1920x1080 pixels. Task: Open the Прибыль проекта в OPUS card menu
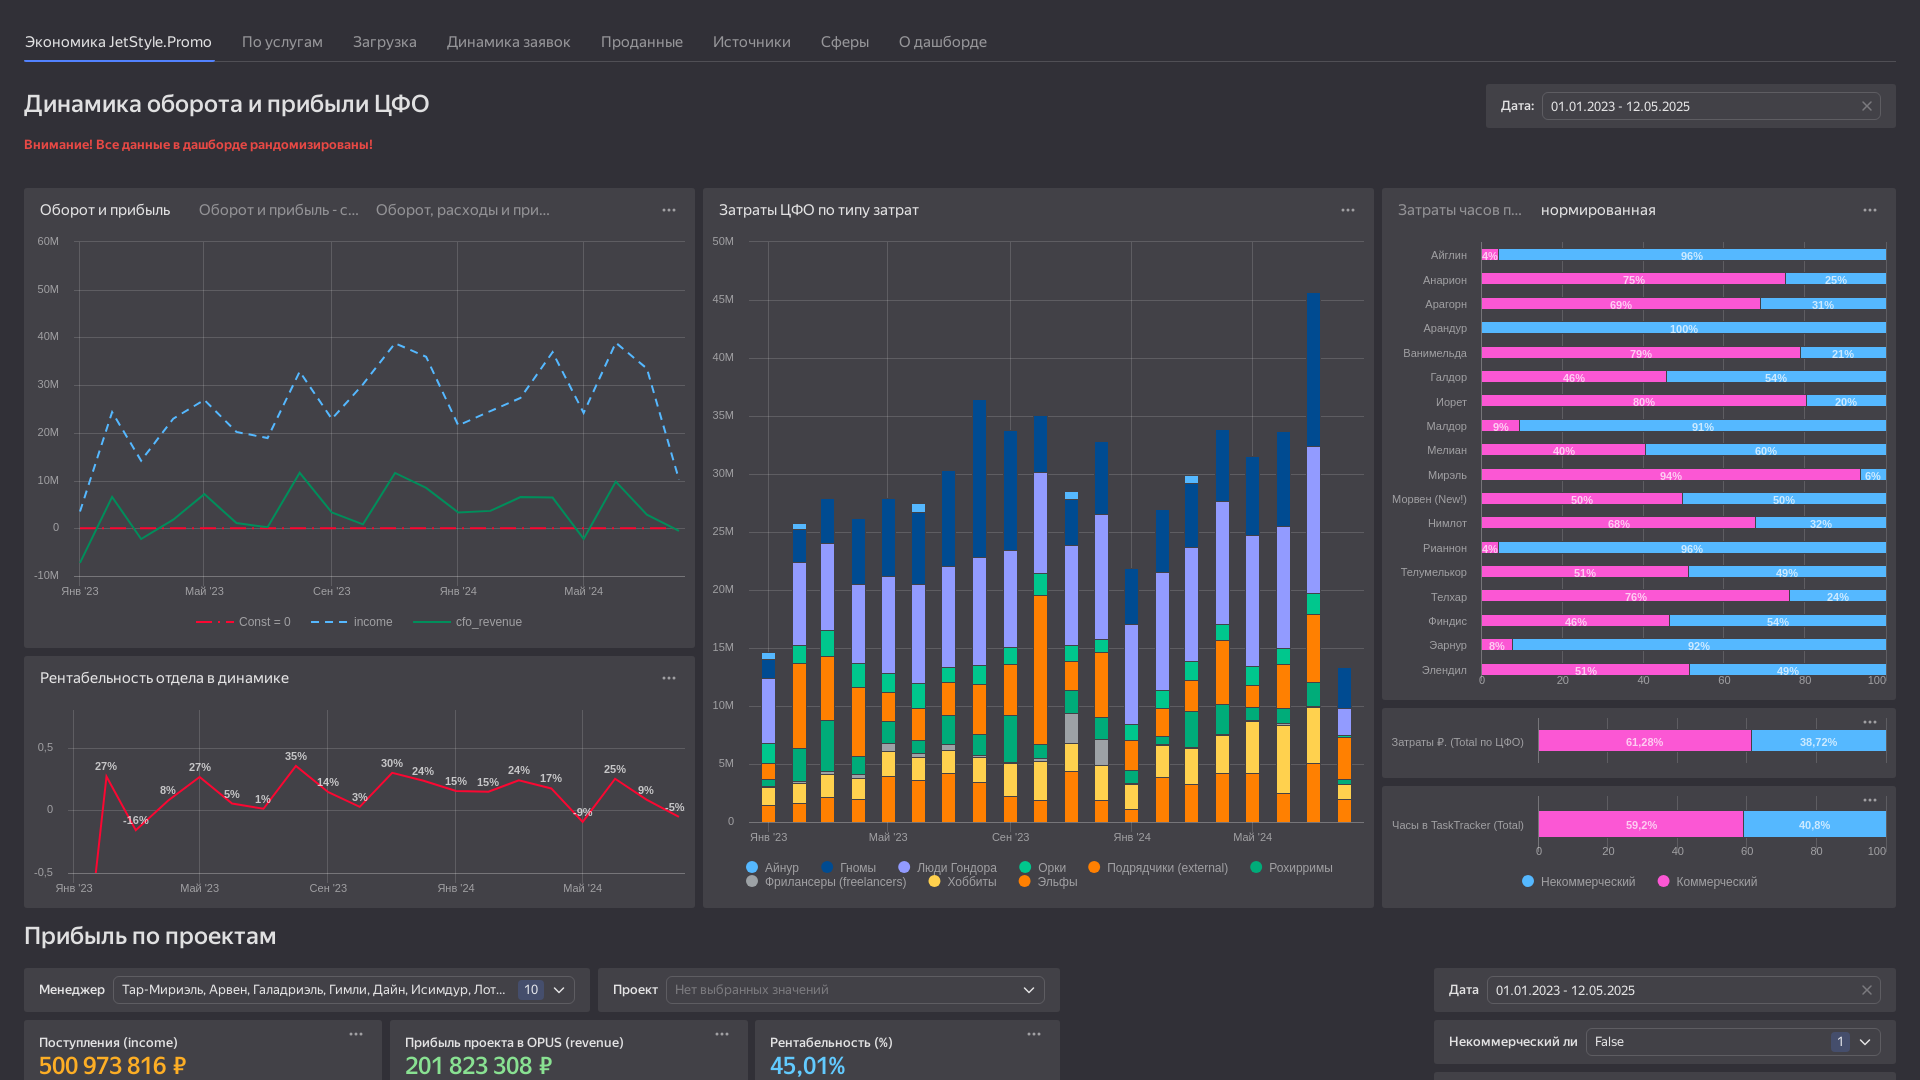[722, 1034]
